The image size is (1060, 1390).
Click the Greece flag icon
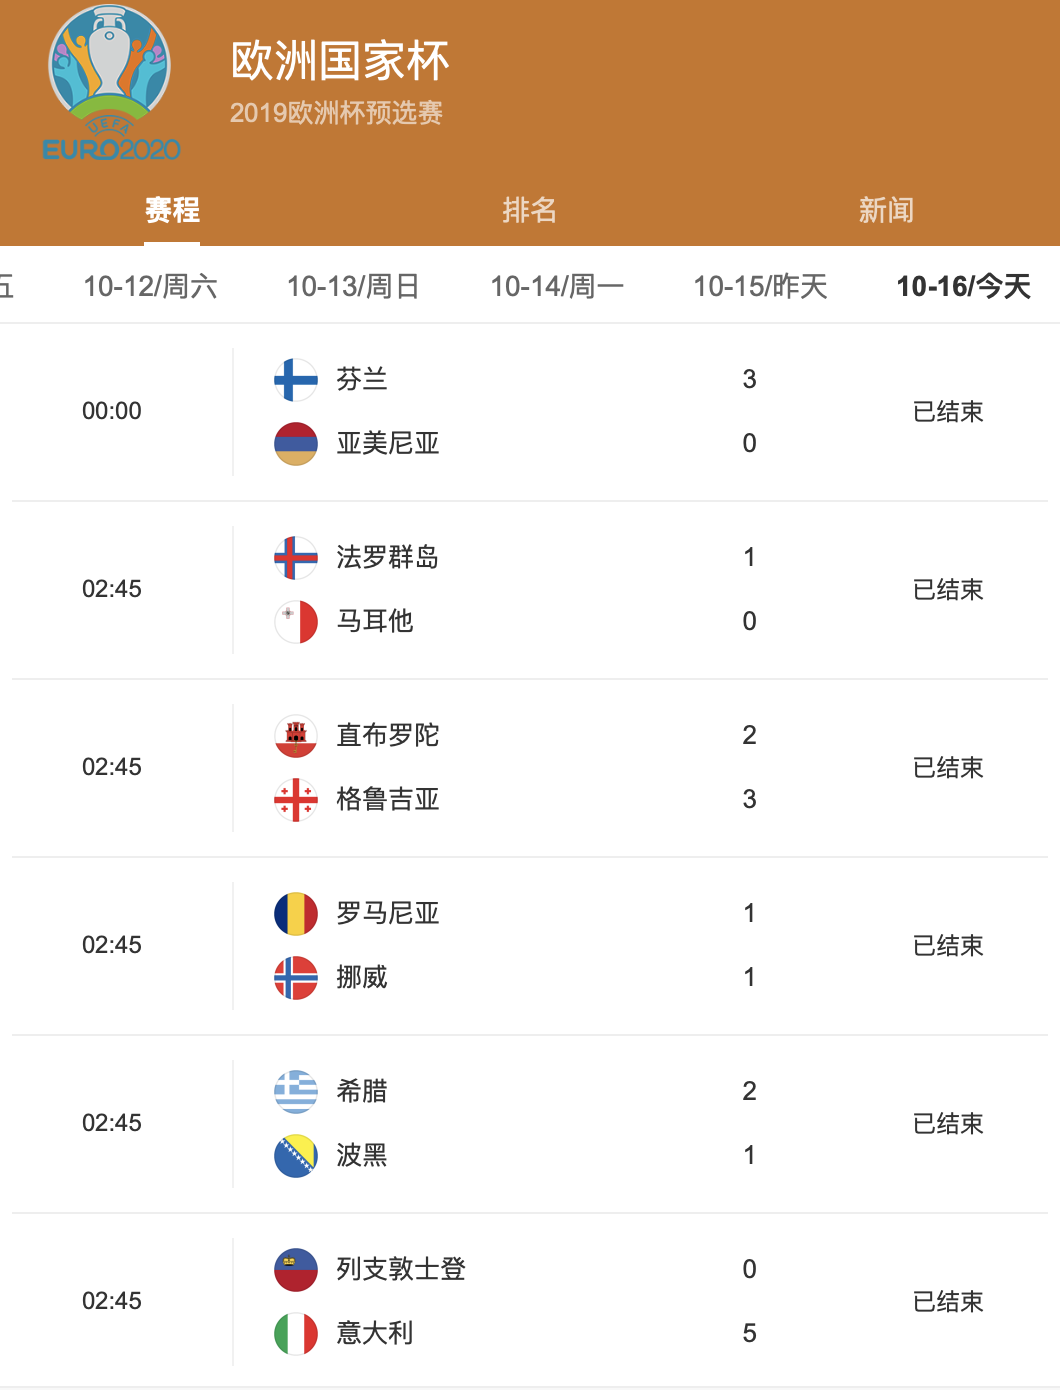click(295, 1091)
